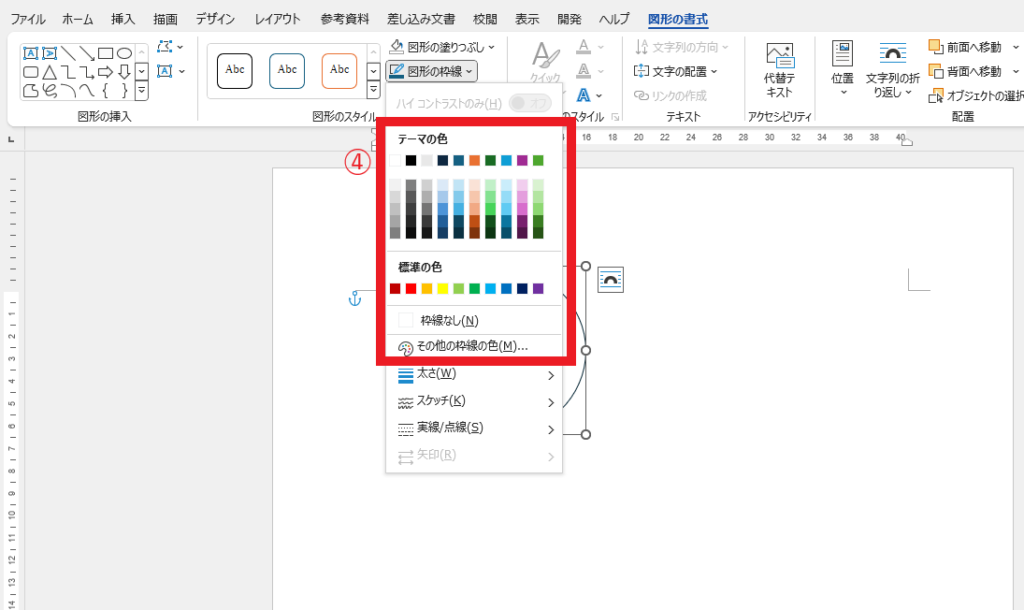Open 前面へ移動 dropdown arrow
The image size is (1024, 610).
pyautogui.click(x=1016, y=47)
